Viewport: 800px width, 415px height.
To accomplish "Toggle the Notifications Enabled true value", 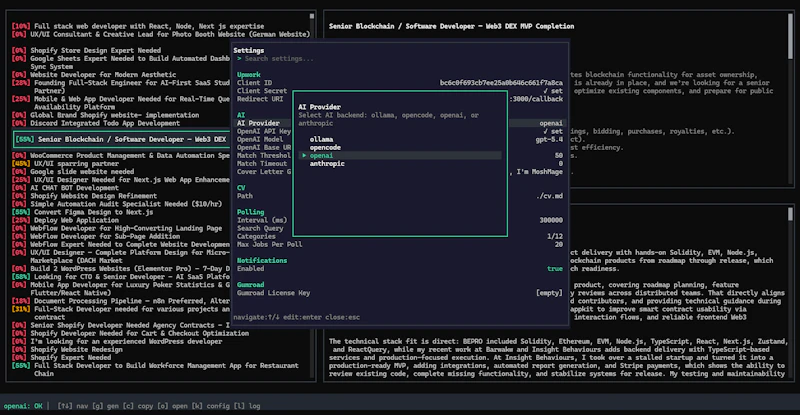I will [x=555, y=268].
